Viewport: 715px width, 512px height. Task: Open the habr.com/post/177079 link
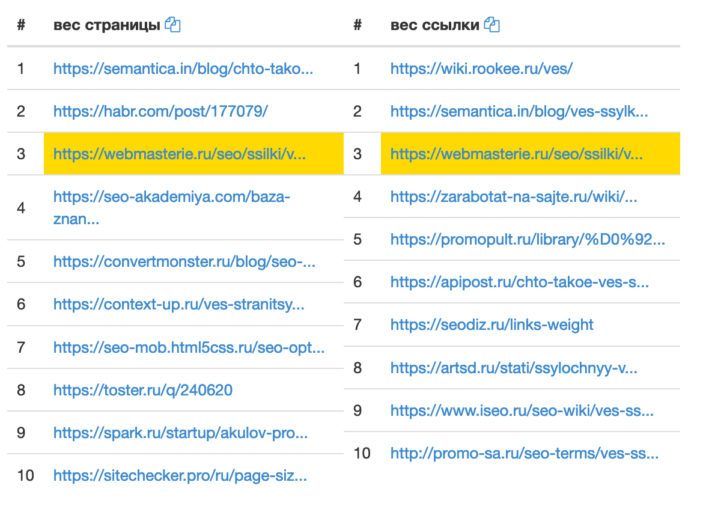click(x=160, y=111)
